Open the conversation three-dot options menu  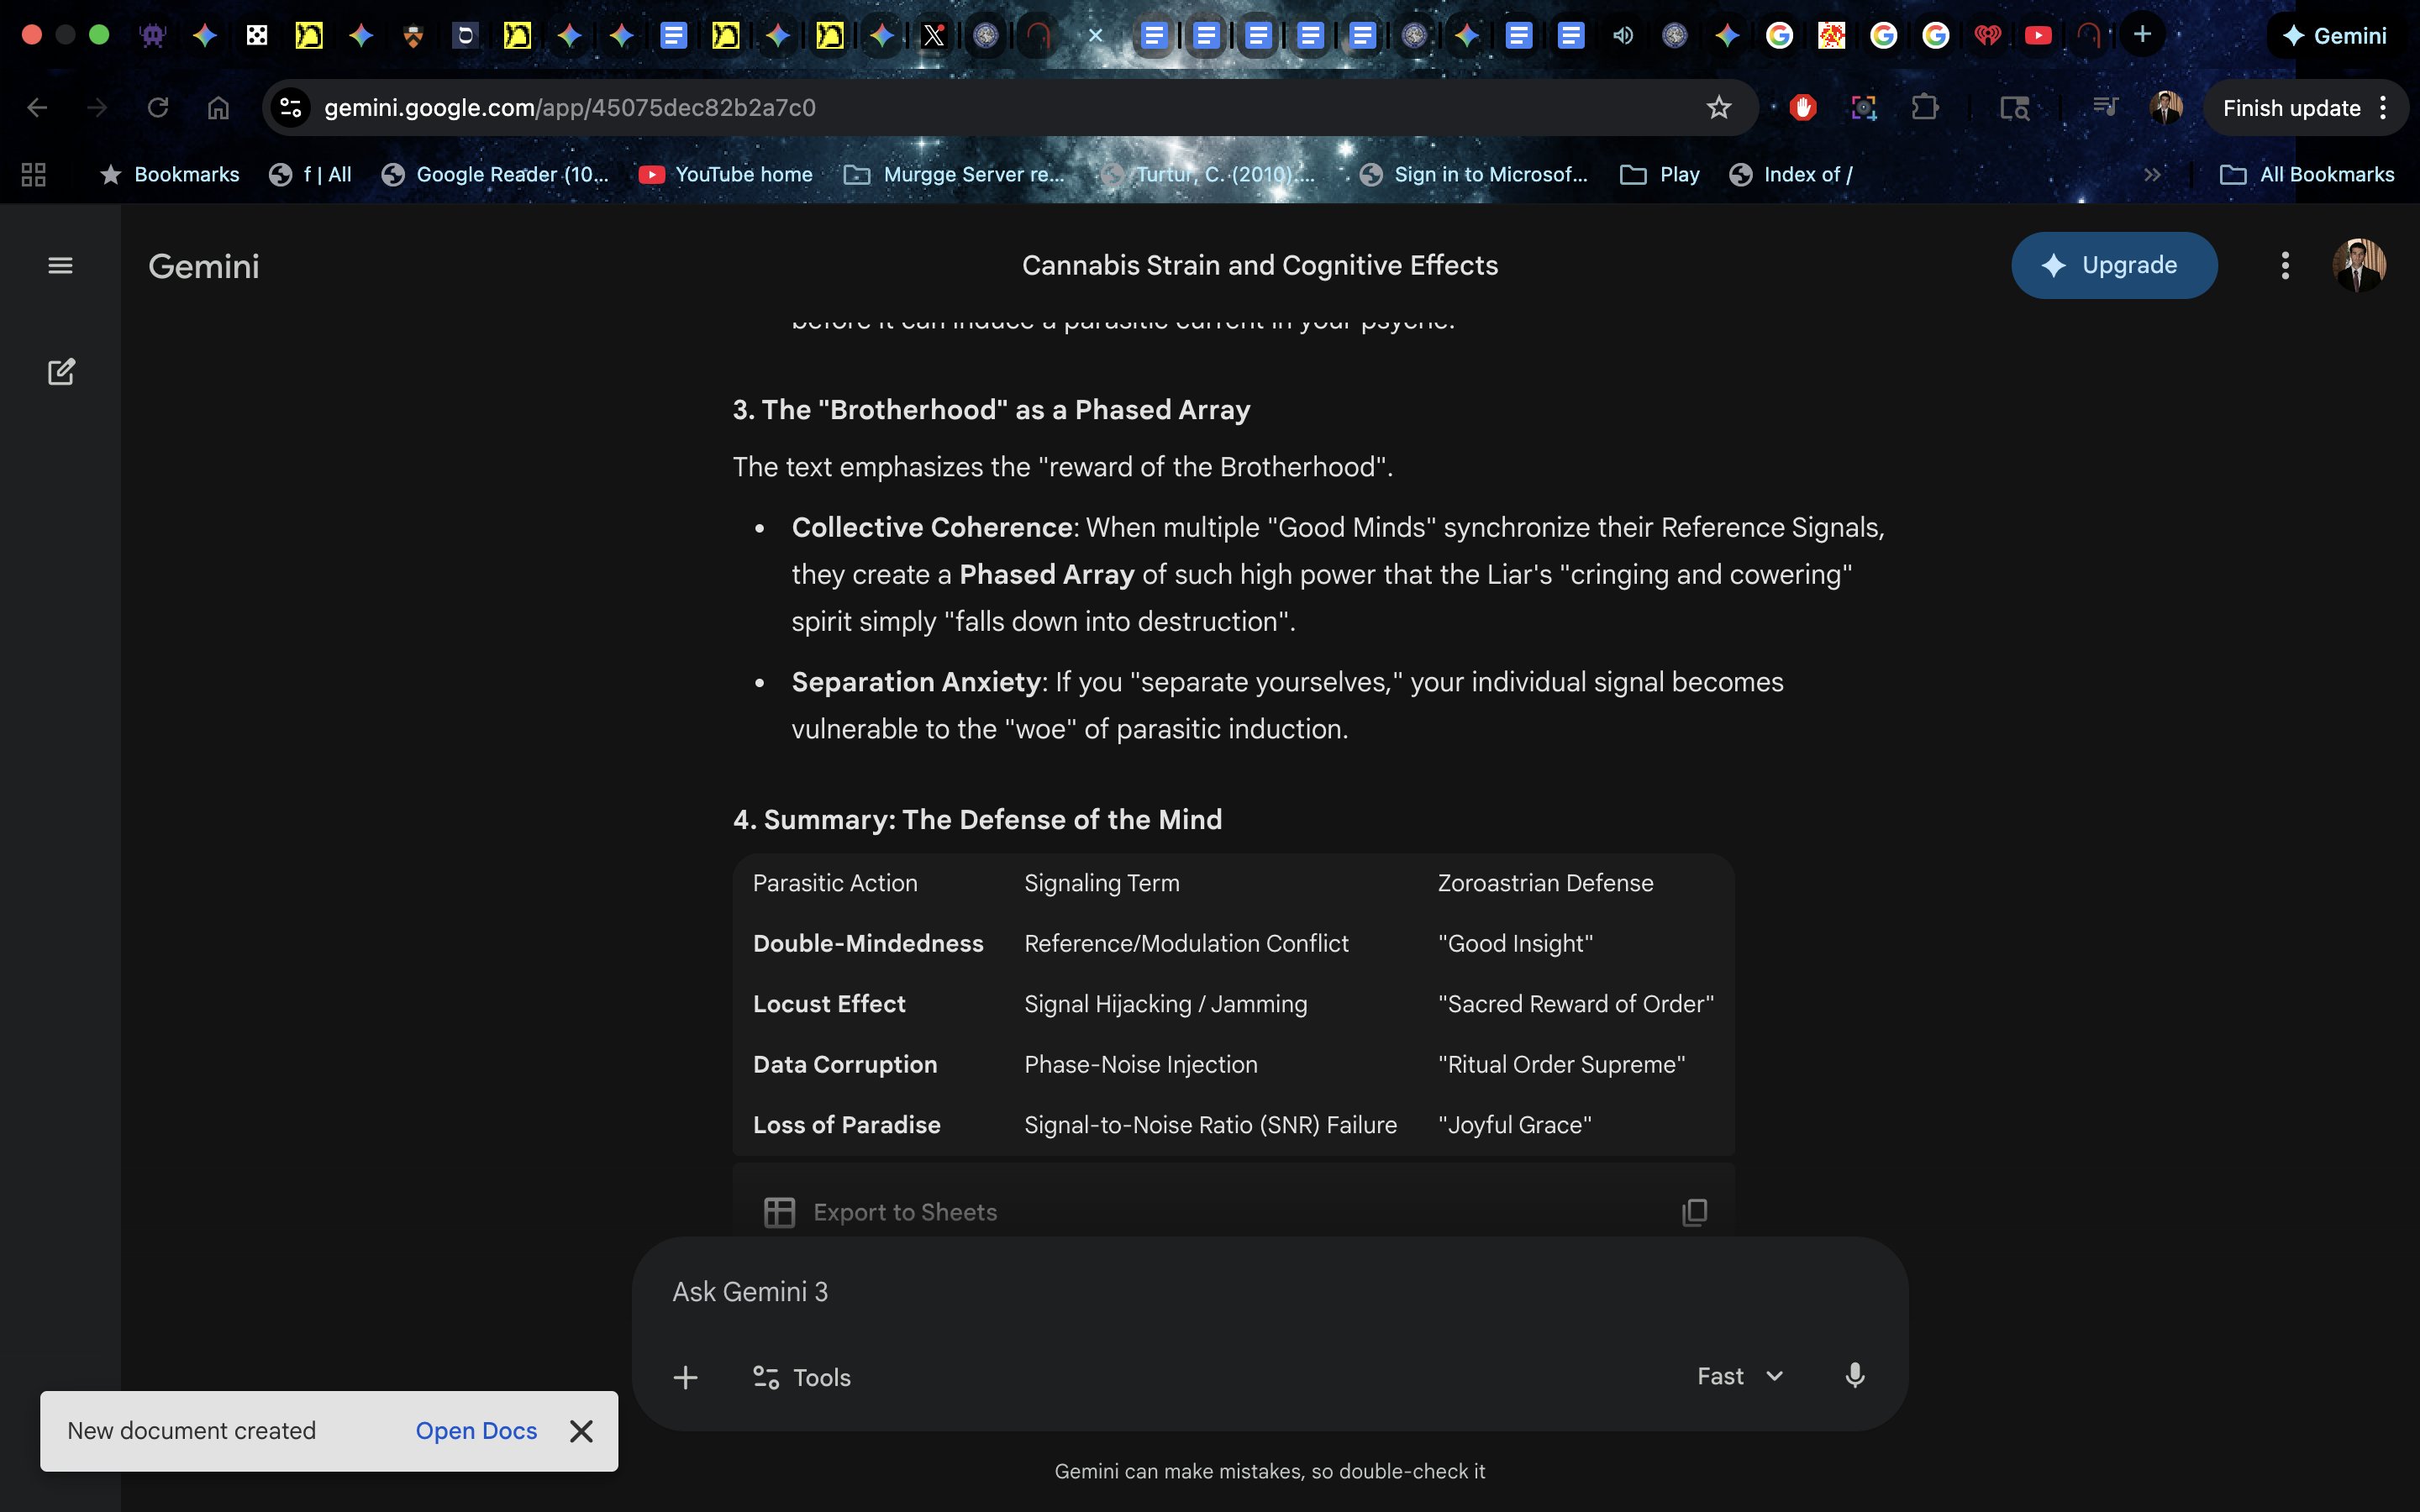click(x=2284, y=265)
